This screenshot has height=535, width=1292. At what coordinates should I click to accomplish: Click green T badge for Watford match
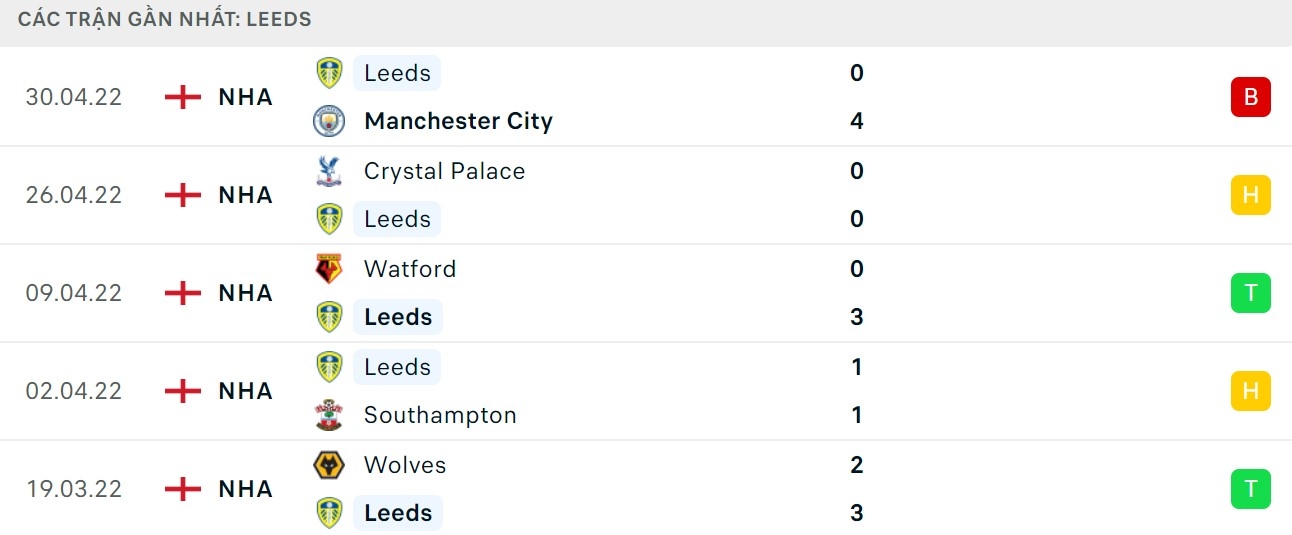[1250, 293]
